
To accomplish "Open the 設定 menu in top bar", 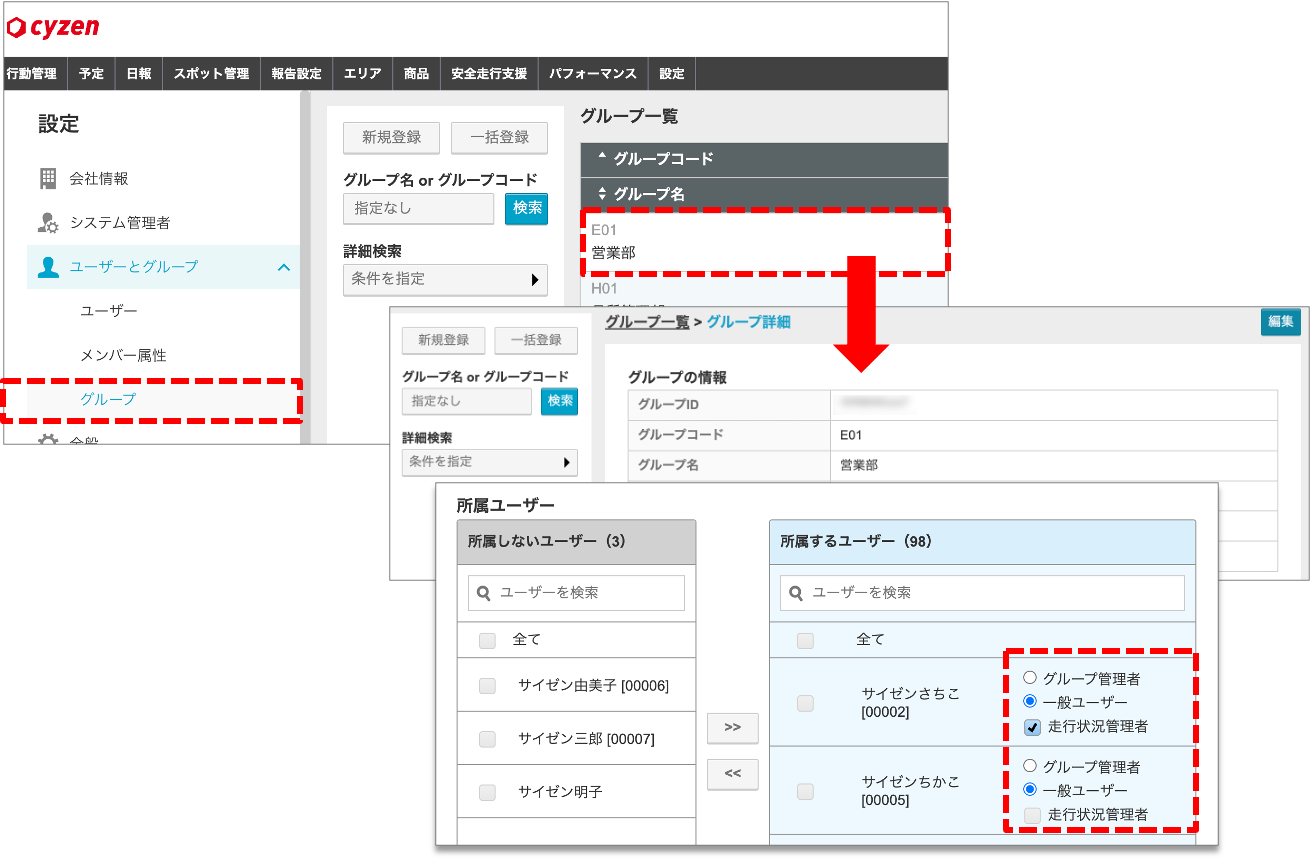I will (672, 74).
